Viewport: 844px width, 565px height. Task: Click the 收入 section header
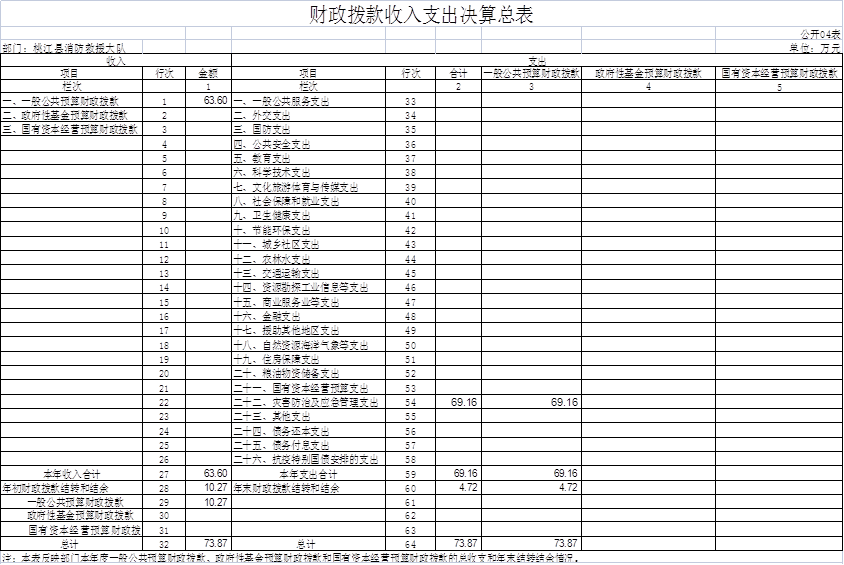(116, 60)
